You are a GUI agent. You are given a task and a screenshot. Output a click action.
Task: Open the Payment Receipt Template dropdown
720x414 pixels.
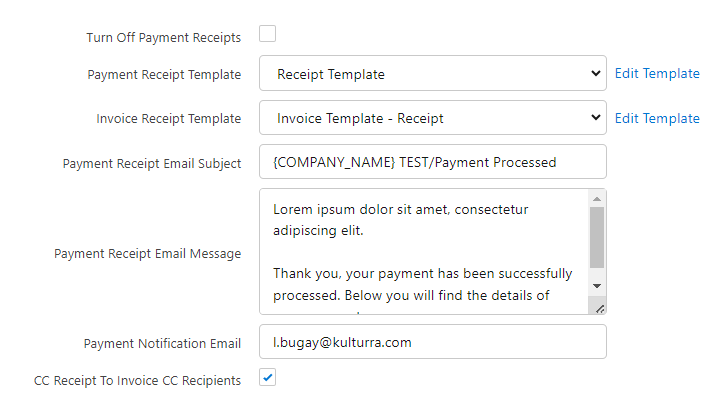[x=432, y=73]
